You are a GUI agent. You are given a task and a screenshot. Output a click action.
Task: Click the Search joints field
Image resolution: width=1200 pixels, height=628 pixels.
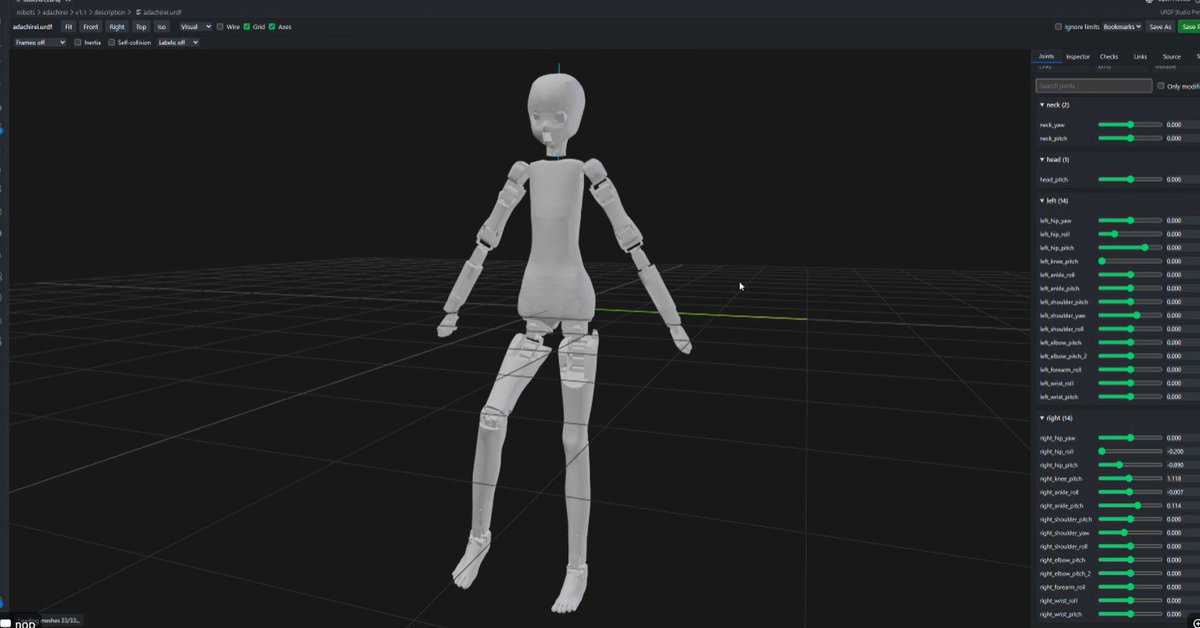pos(1094,86)
